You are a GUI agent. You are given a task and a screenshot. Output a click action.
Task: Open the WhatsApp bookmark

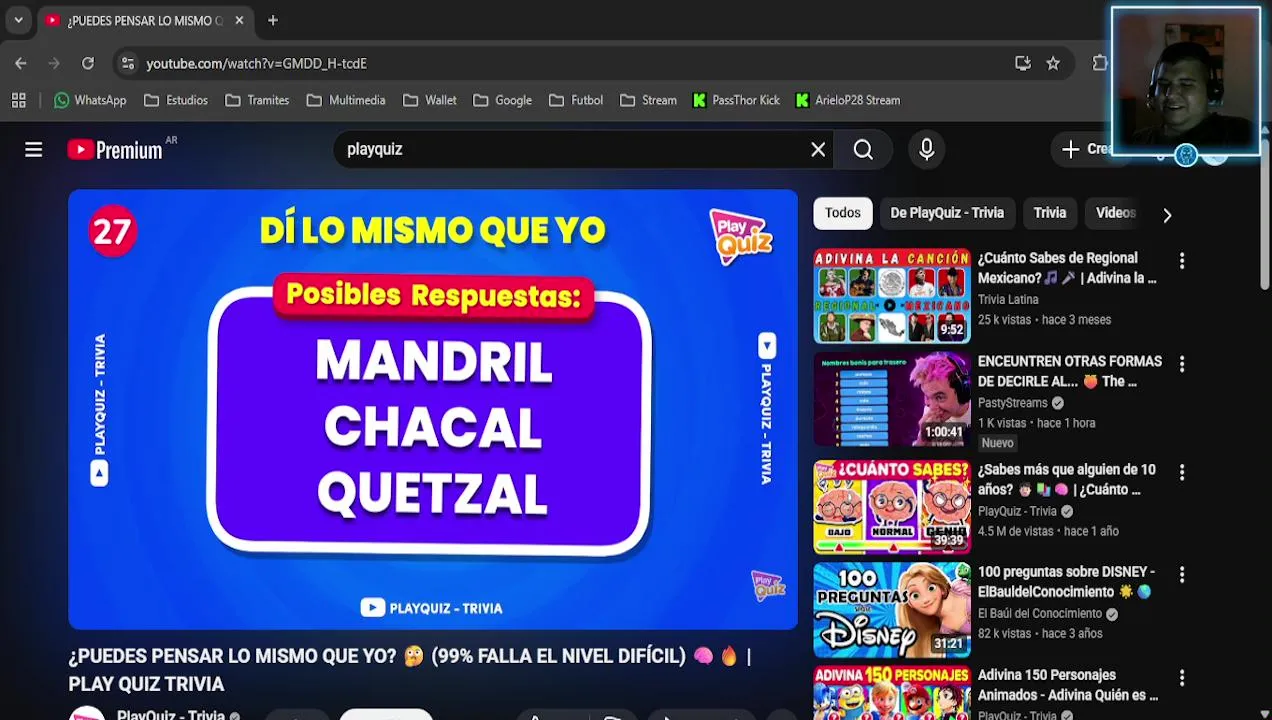[90, 100]
